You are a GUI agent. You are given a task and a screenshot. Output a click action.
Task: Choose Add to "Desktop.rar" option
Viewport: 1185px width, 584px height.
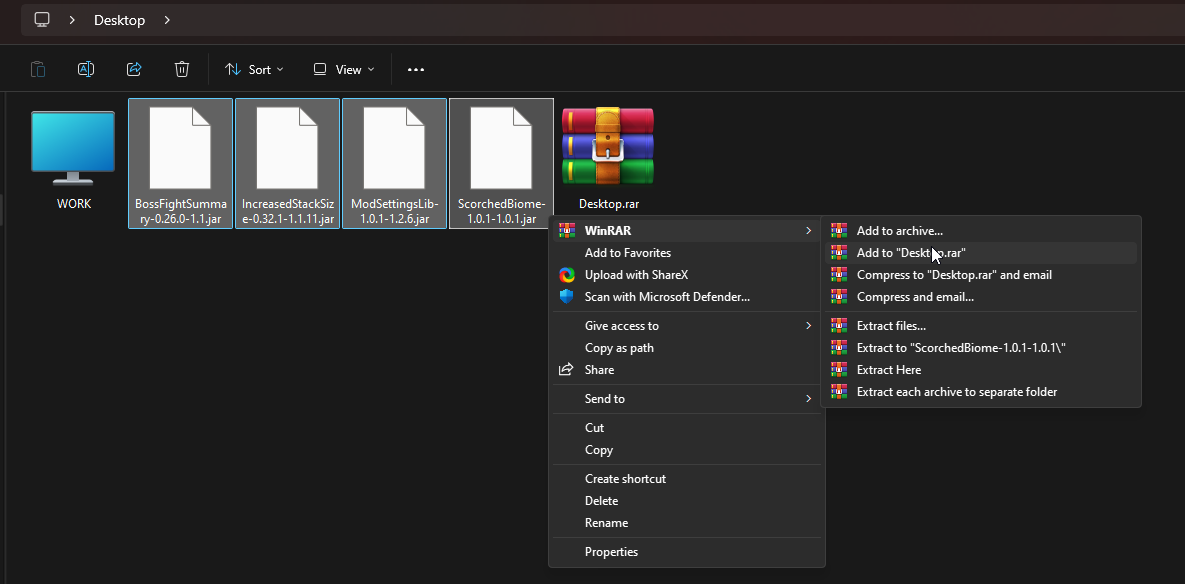[910, 253]
